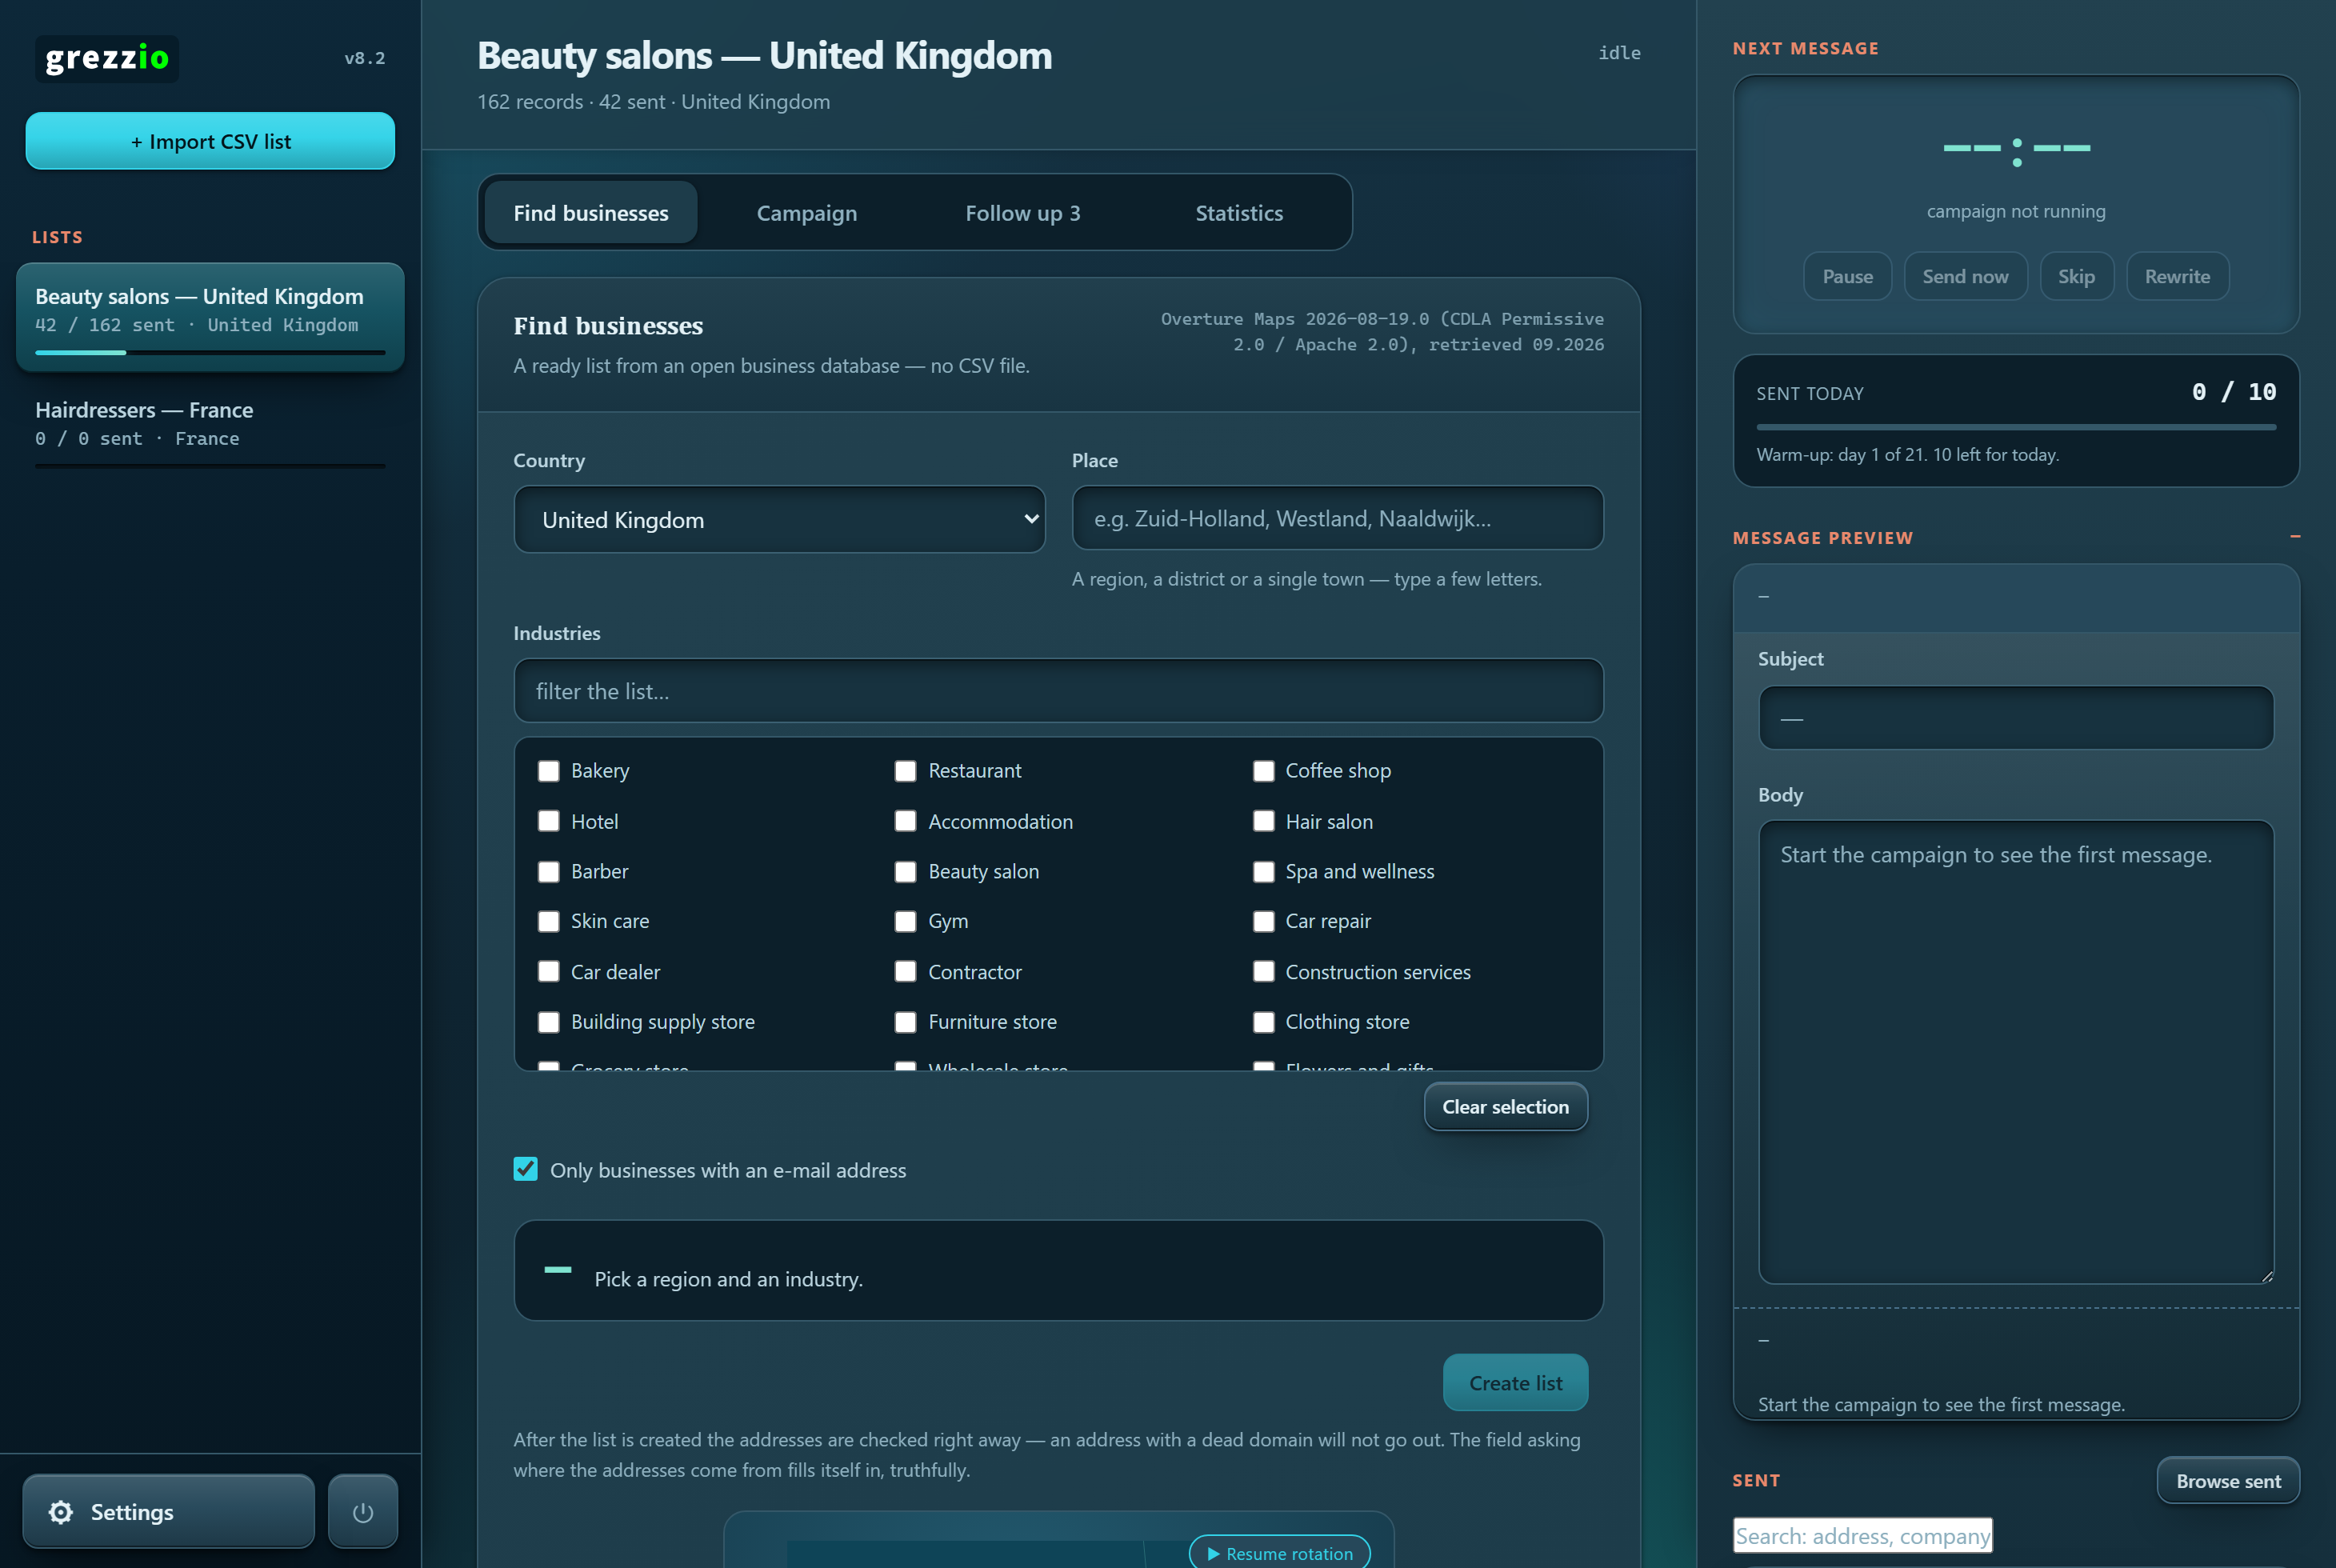
Task: Open Settings with the gear icon
Action: tap(168, 1511)
